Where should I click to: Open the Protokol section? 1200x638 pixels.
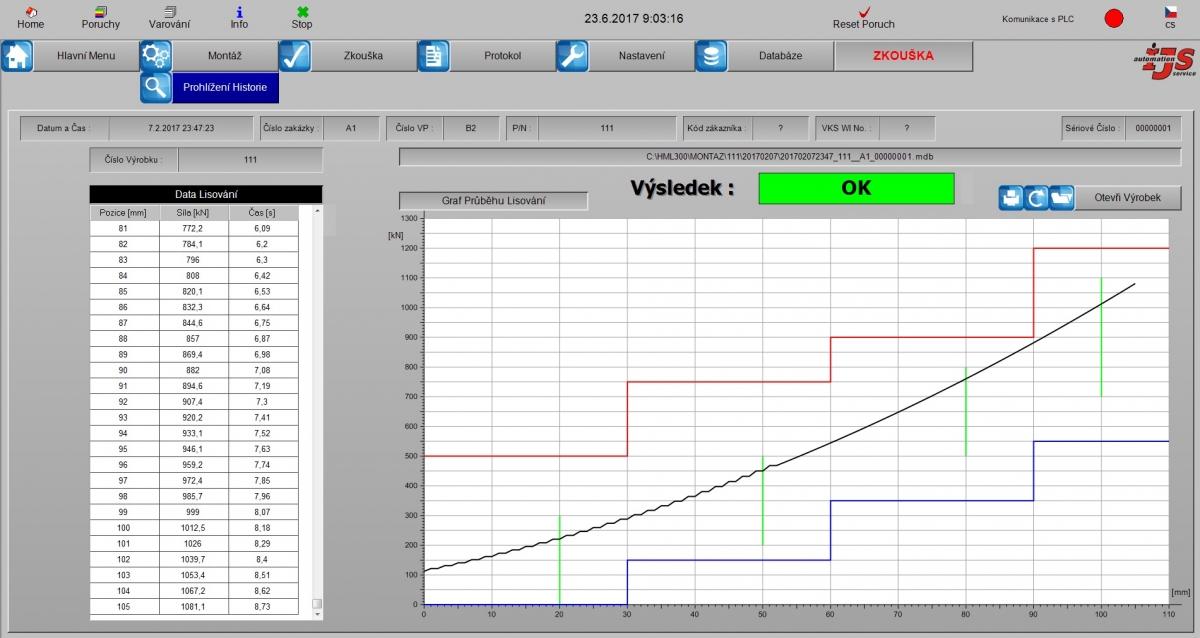pos(502,56)
